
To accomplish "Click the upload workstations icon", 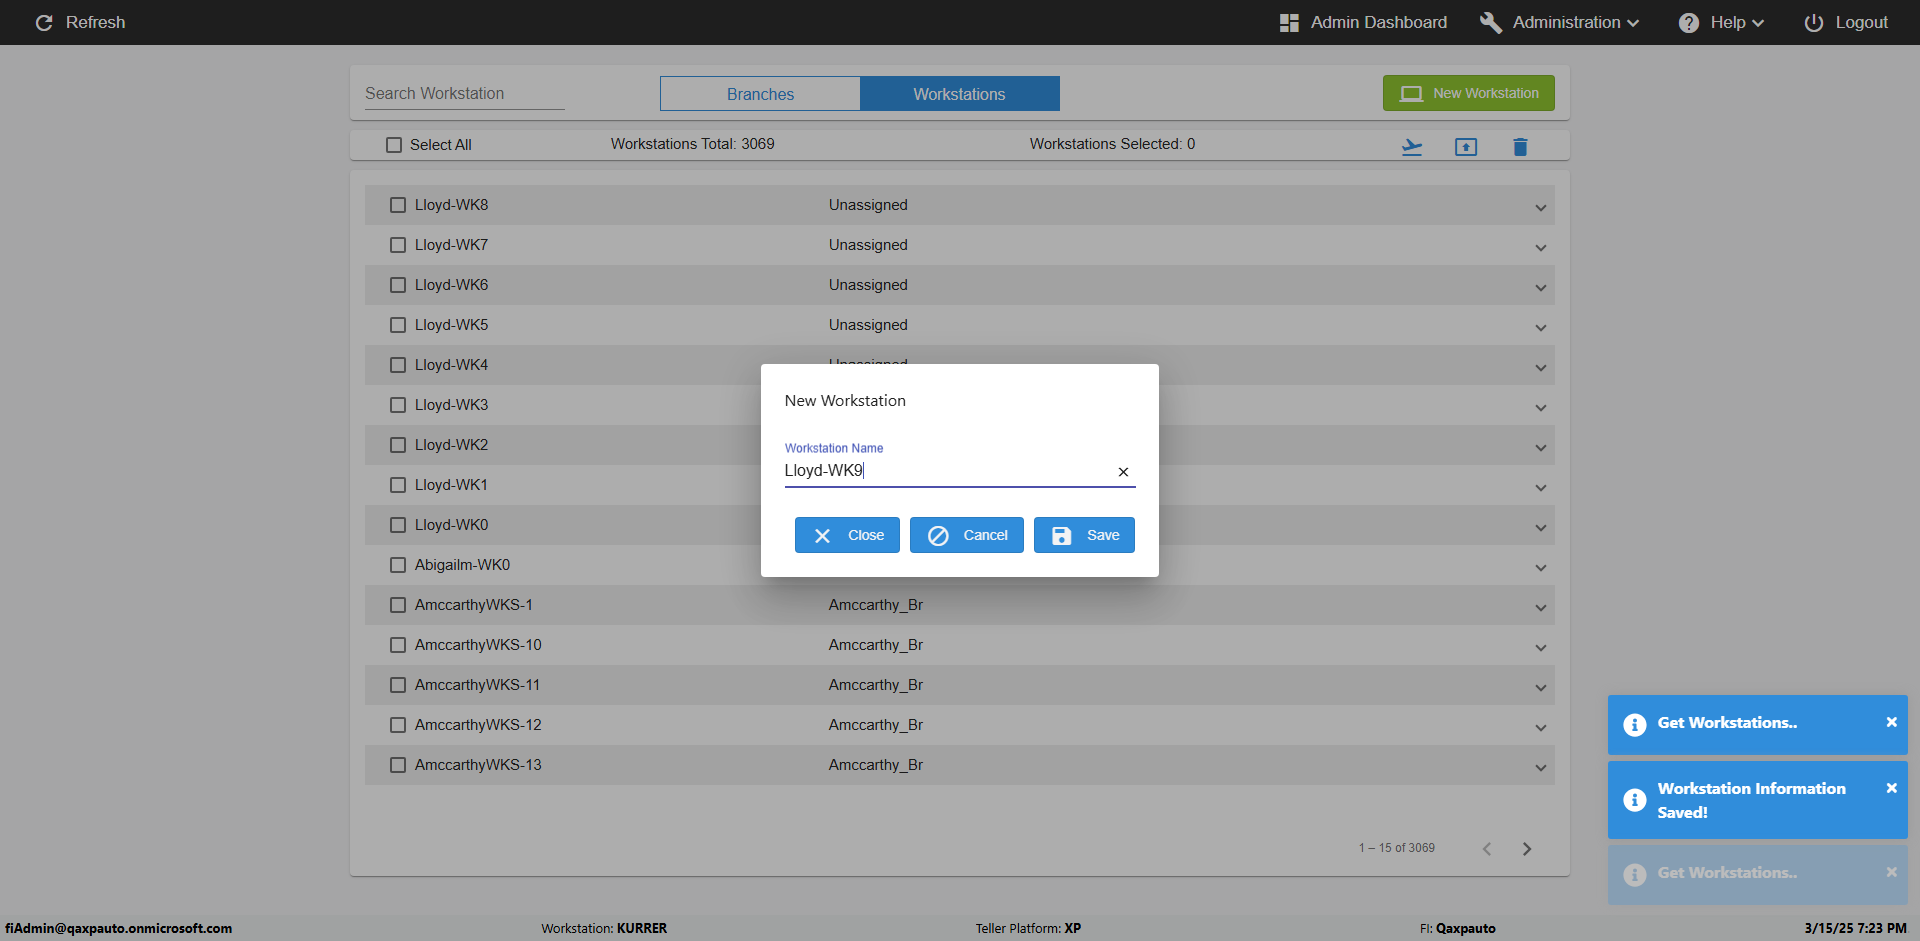I will click(x=1466, y=147).
